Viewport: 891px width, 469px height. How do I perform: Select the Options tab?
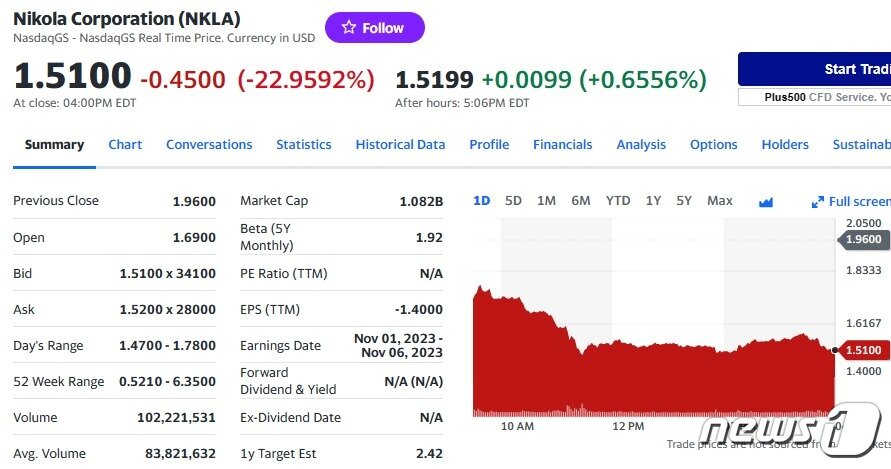pos(713,145)
